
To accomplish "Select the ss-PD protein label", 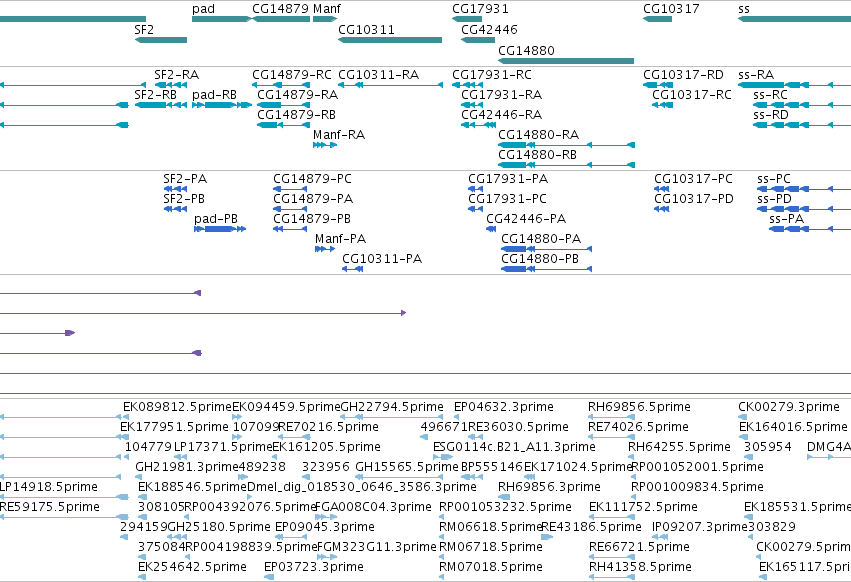I will [x=774, y=199].
